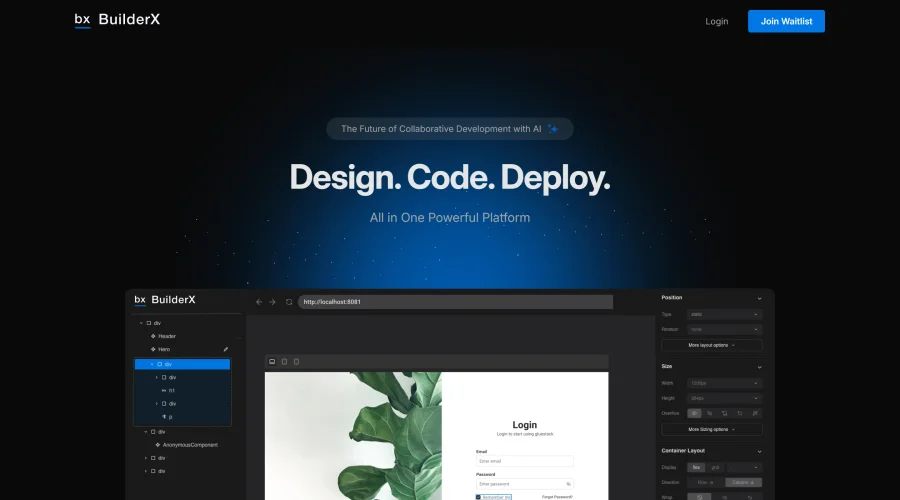Click the Login heading in the canvas preview
Image resolution: width=900 pixels, height=500 pixels.
tap(525, 425)
